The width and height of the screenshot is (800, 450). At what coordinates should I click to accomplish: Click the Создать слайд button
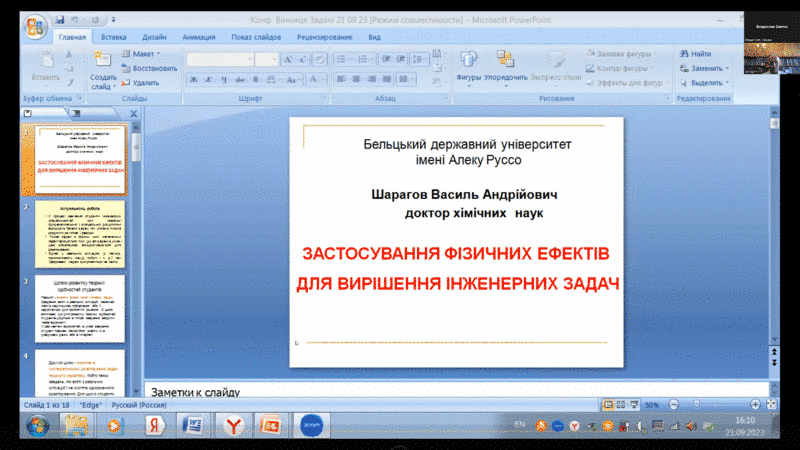pyautogui.click(x=103, y=70)
